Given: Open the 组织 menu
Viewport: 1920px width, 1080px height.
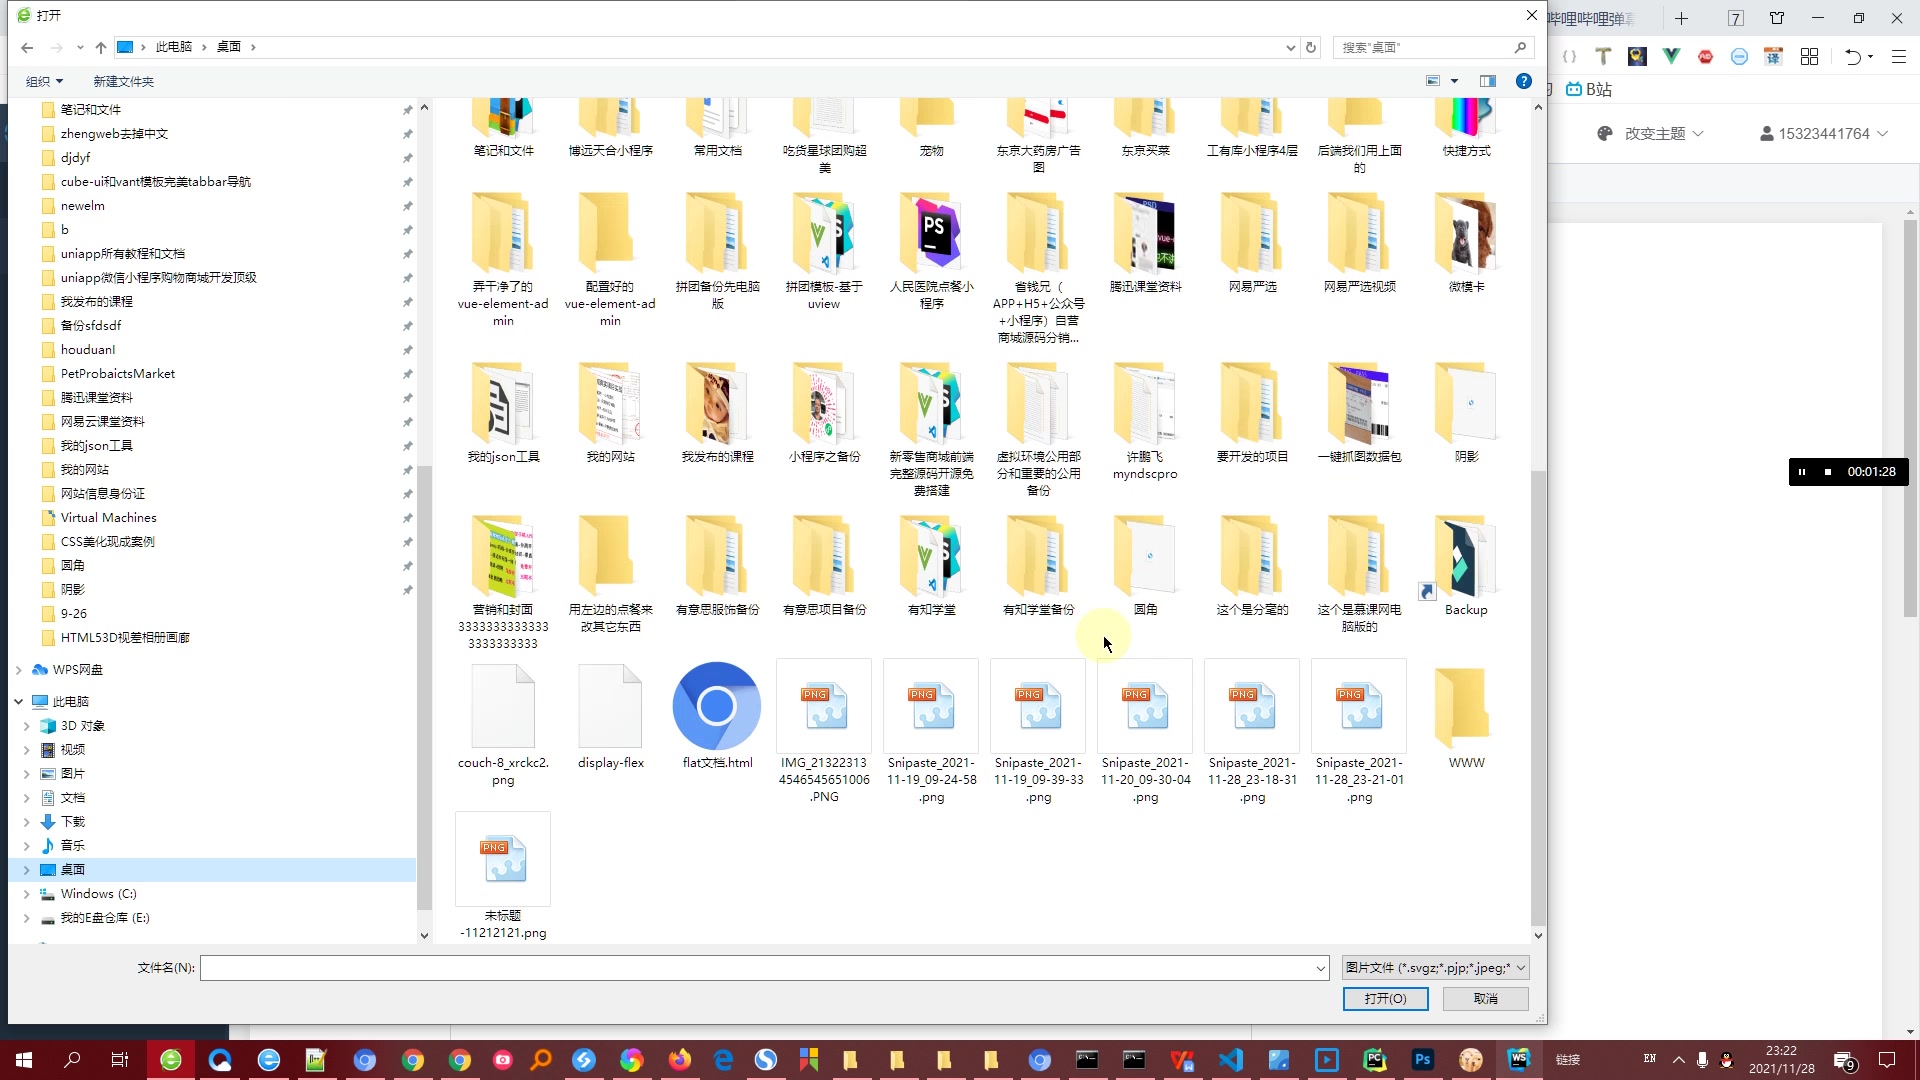Looking at the screenshot, I should tap(44, 81).
